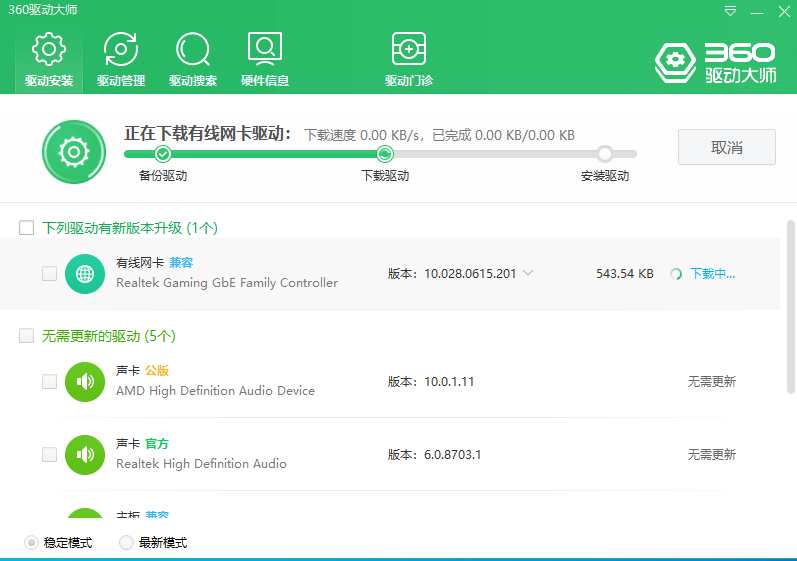Click AMD High Definition Audio speaker icon
This screenshot has width=797, height=561.
[85, 382]
